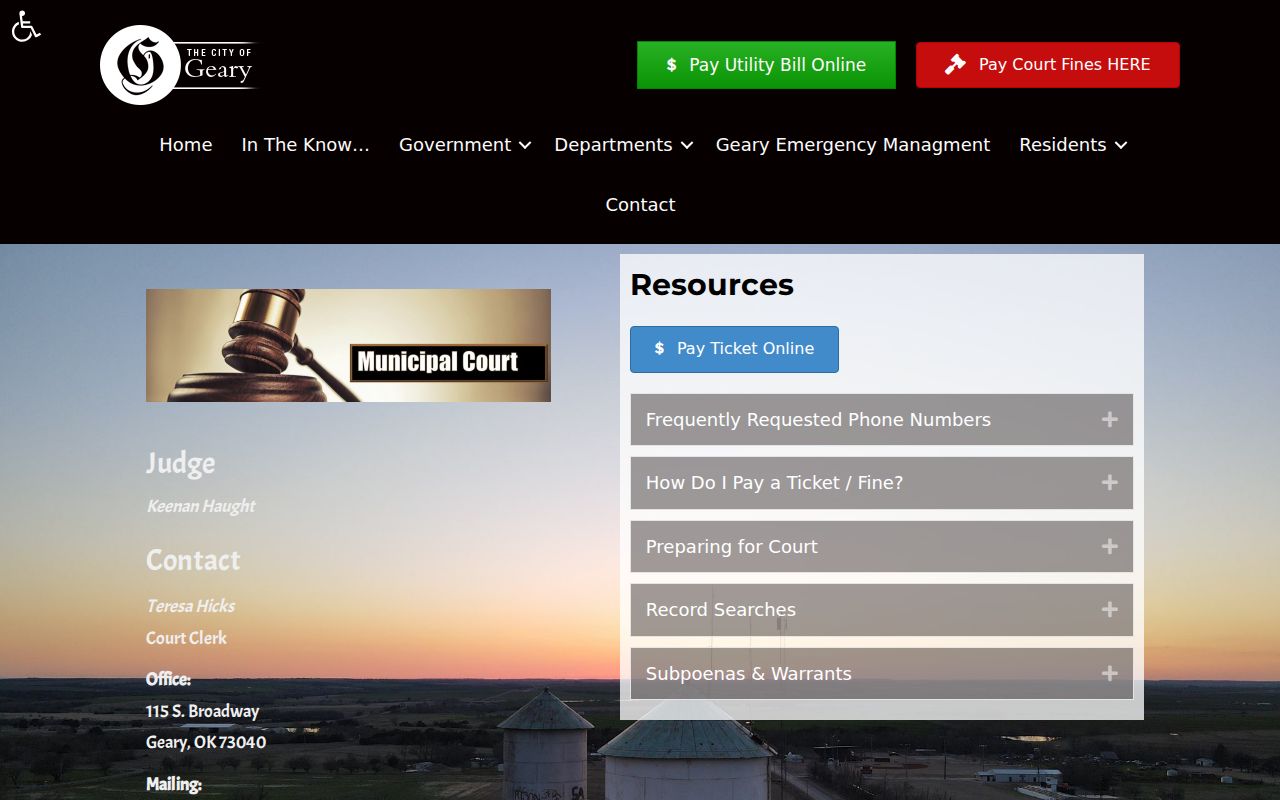
Task: Click the Mailing: label
Action: [x=174, y=785]
